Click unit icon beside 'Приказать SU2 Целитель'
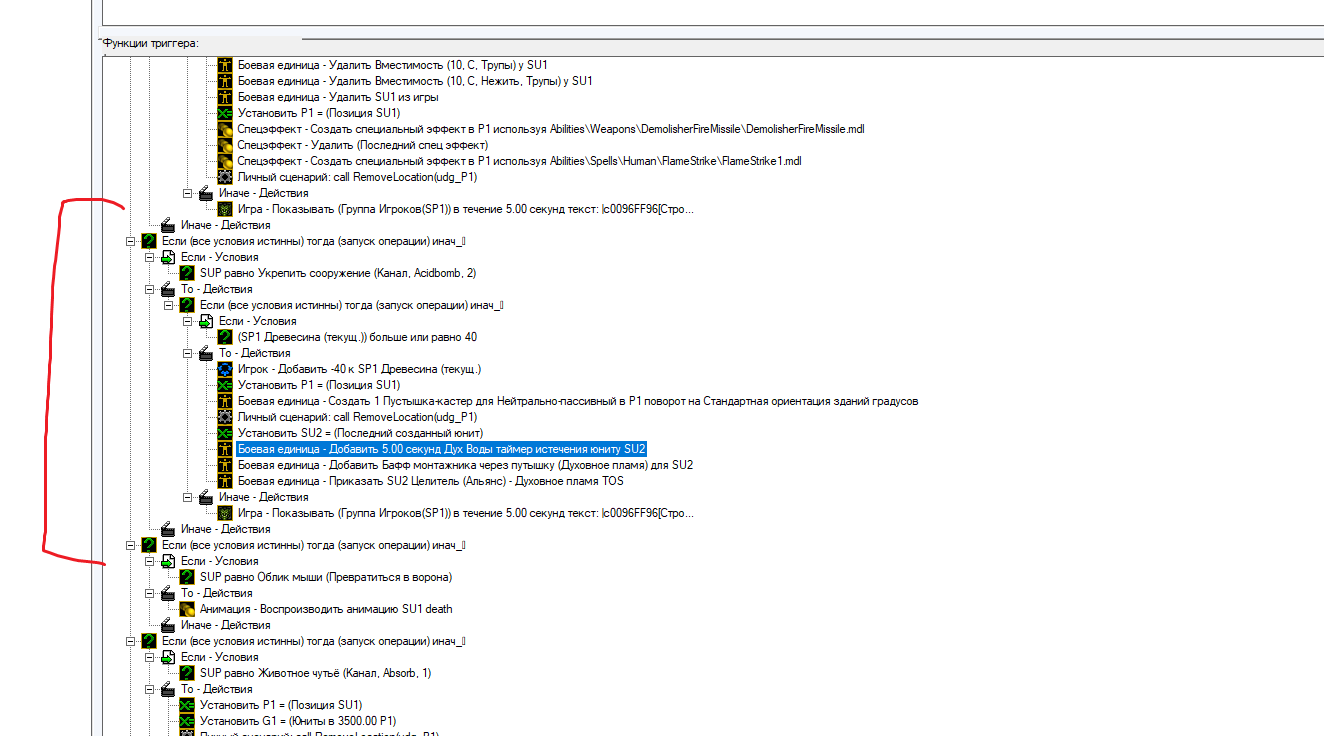This screenshot has height=736, width=1324. [x=225, y=481]
